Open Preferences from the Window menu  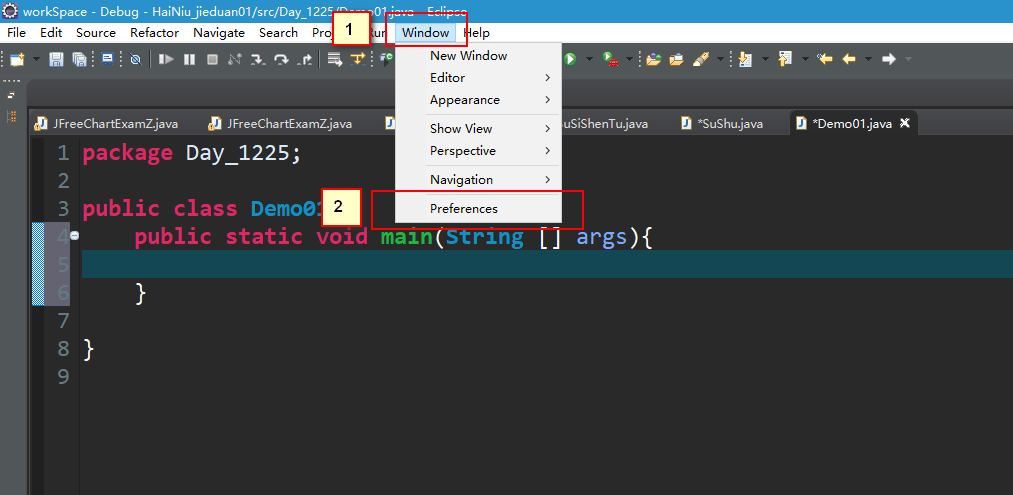[479, 209]
